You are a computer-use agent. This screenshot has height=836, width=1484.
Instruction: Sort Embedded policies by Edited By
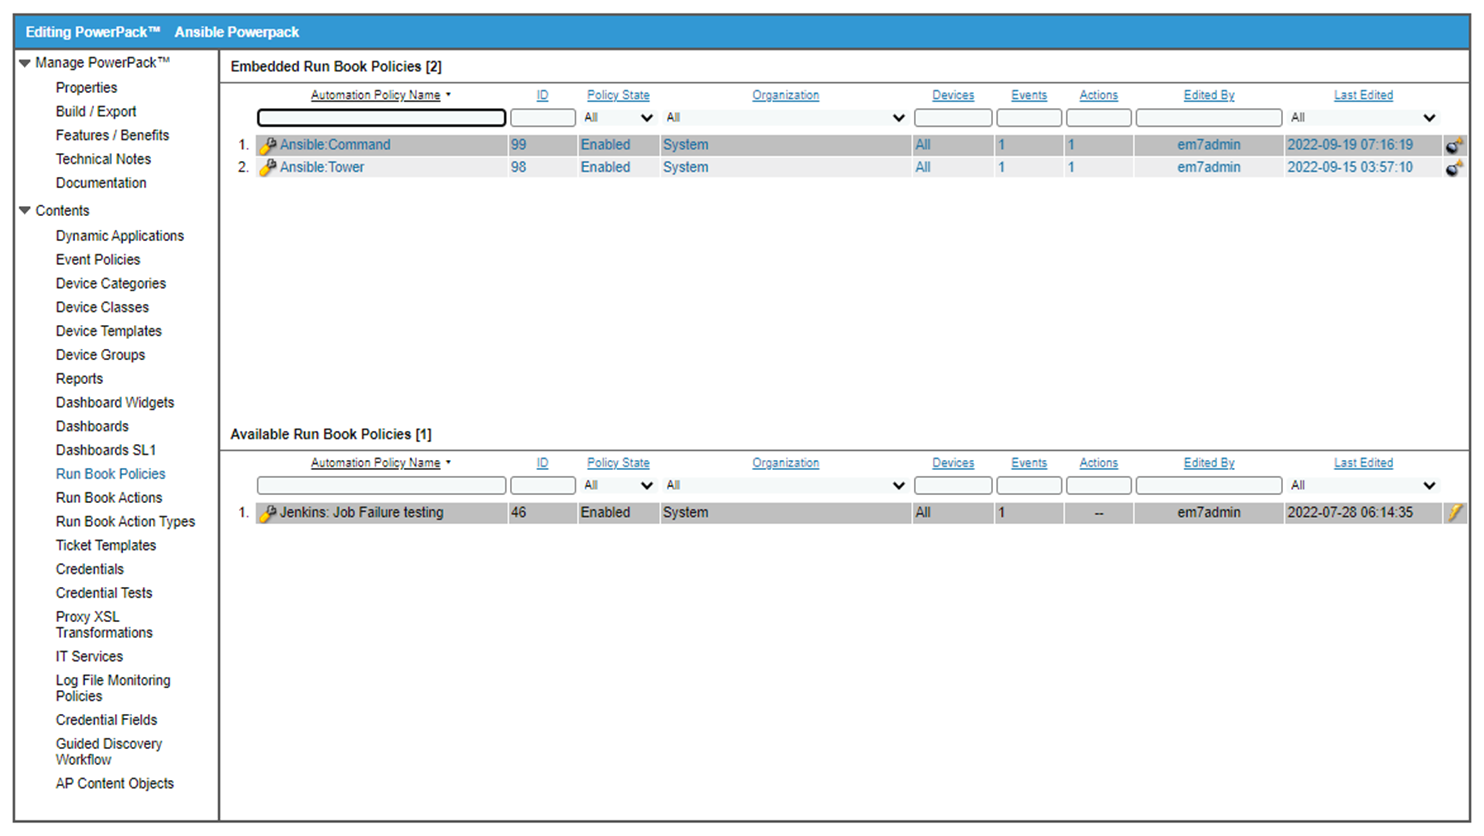[1209, 96]
